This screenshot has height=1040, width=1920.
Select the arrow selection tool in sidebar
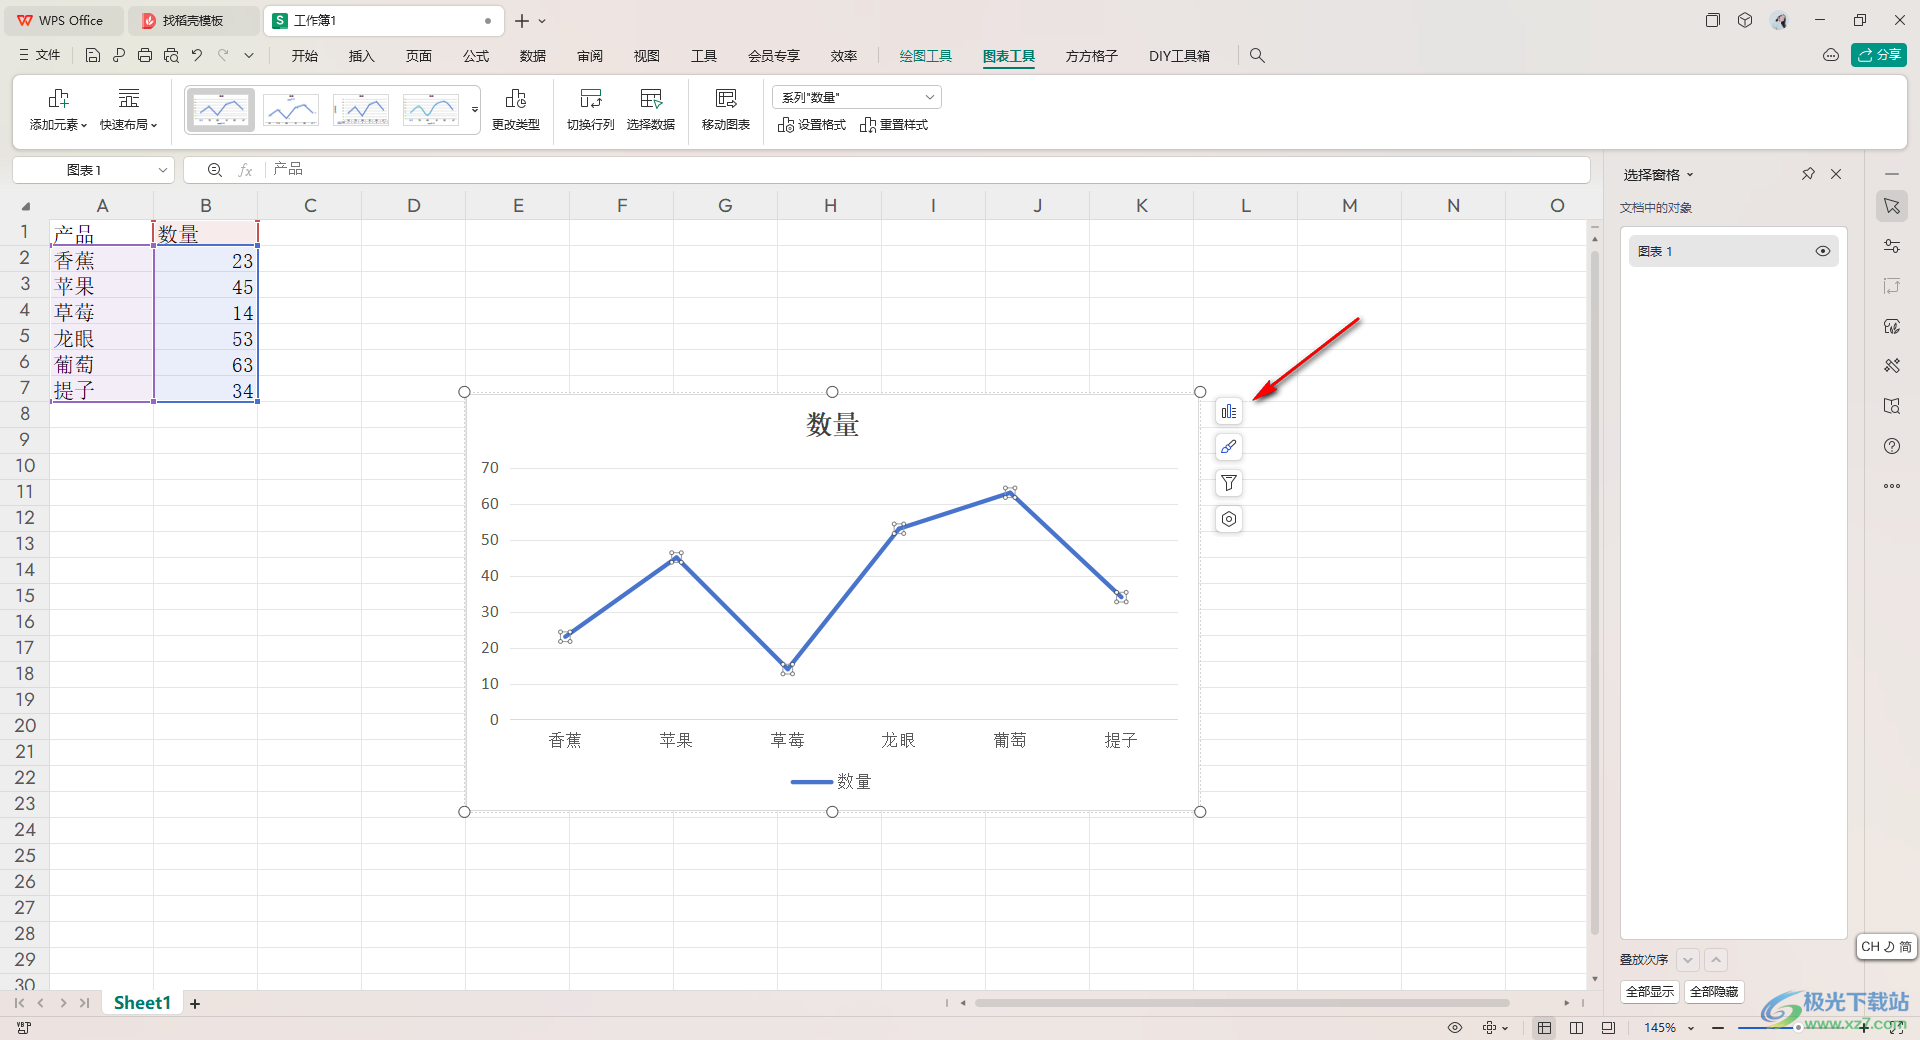click(1892, 206)
